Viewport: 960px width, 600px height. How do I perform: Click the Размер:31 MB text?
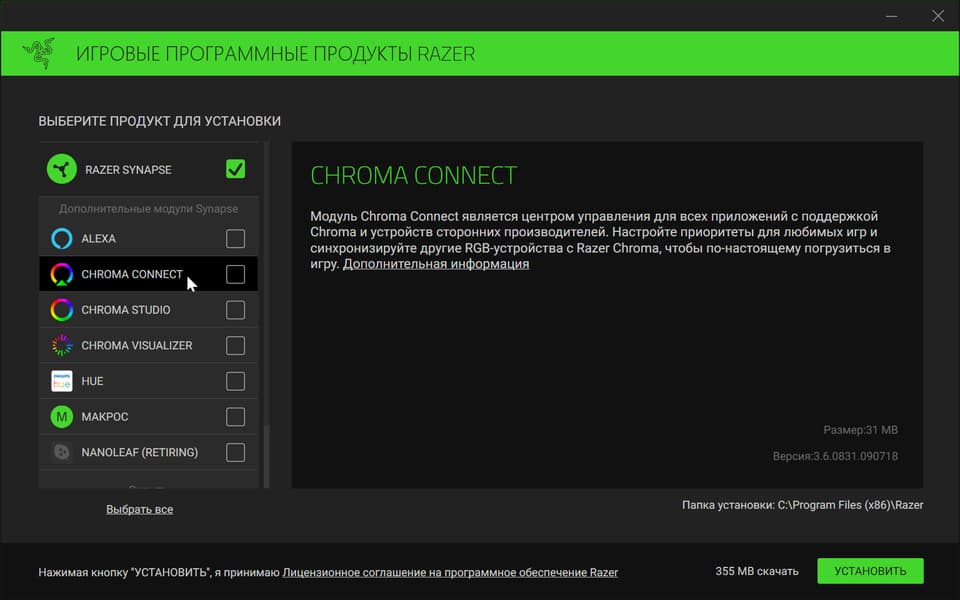(x=860, y=430)
